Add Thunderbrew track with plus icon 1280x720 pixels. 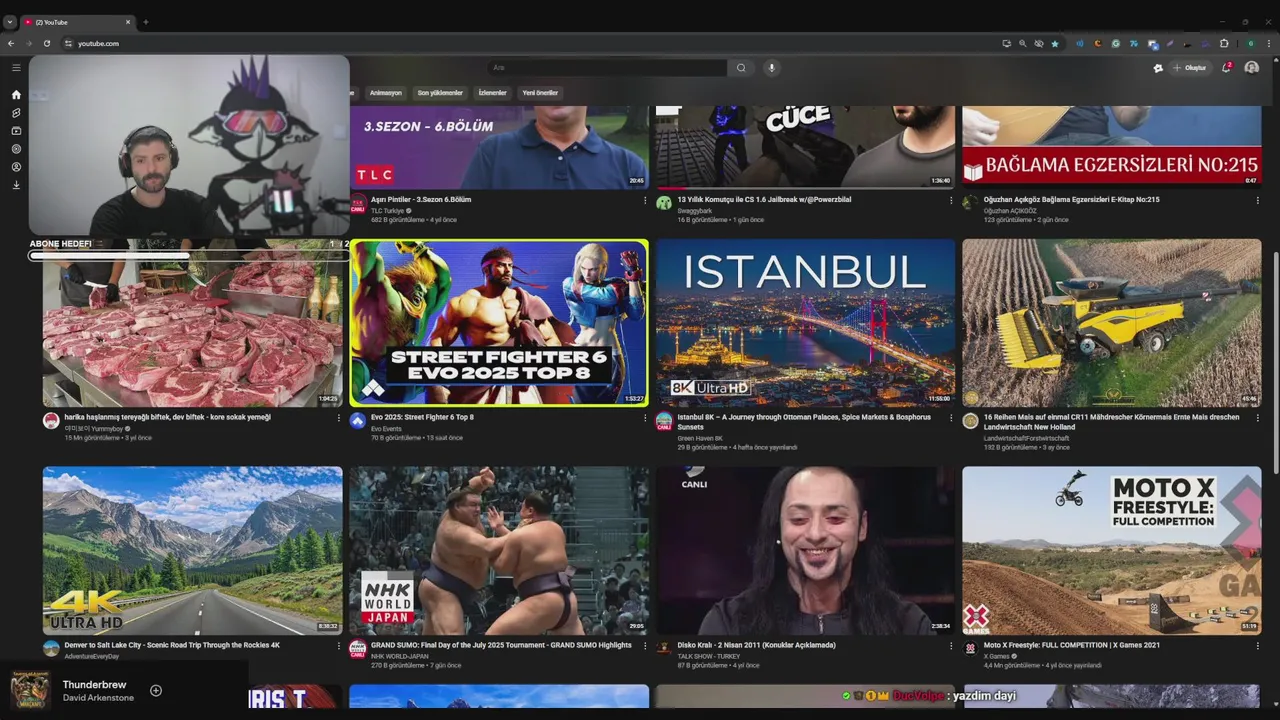pos(156,690)
